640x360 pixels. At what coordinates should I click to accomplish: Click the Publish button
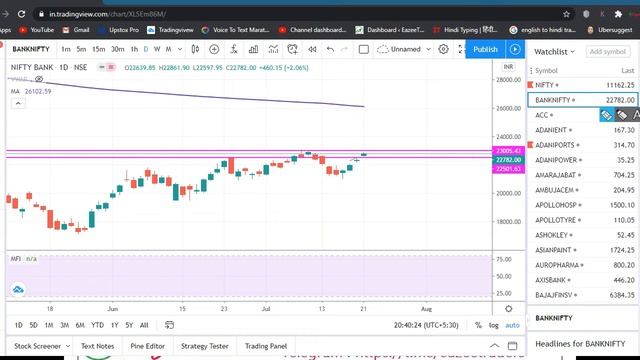point(485,49)
